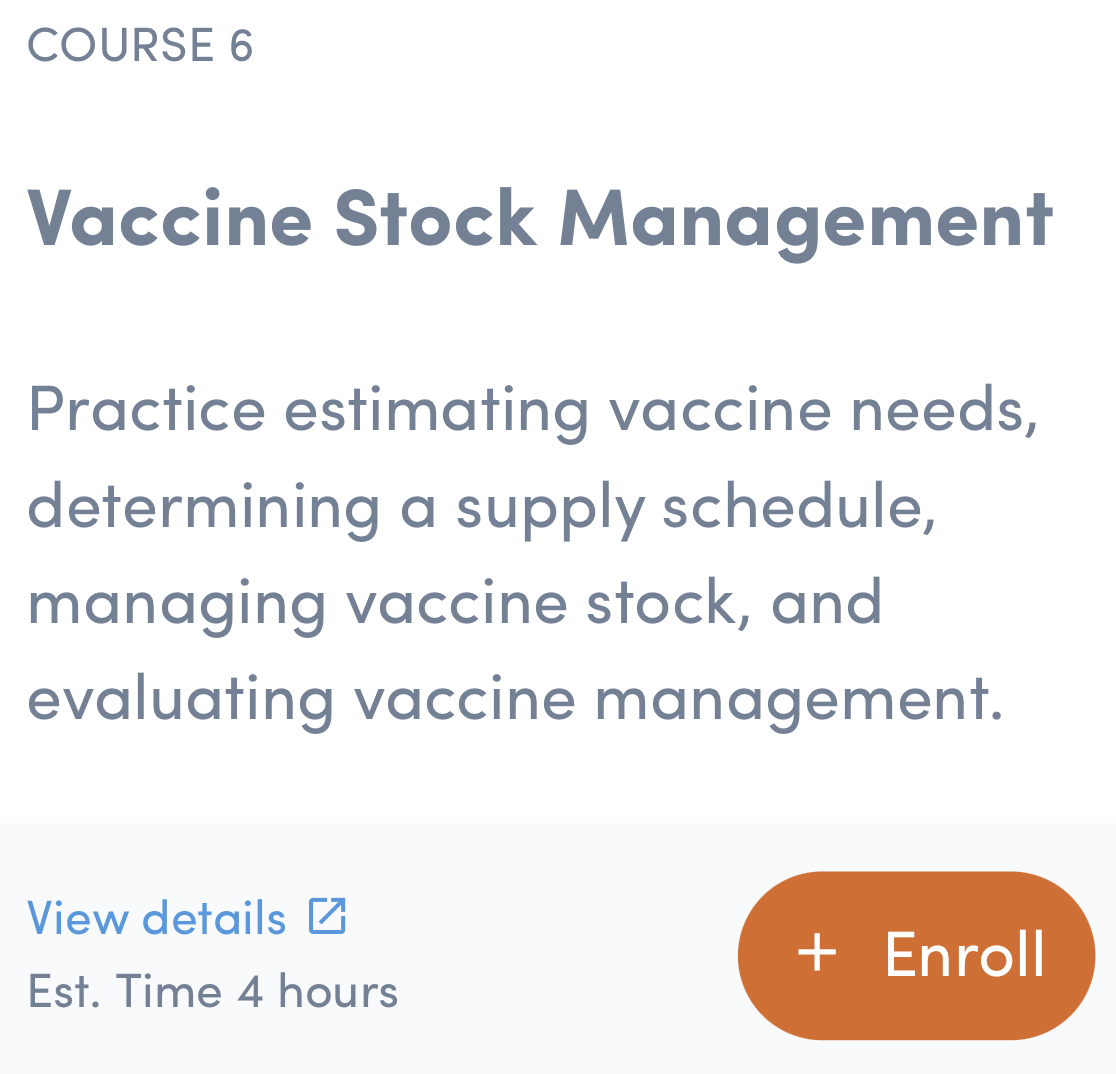Click the plus icon on the Enroll button
The image size is (1116, 1074).
pos(817,953)
